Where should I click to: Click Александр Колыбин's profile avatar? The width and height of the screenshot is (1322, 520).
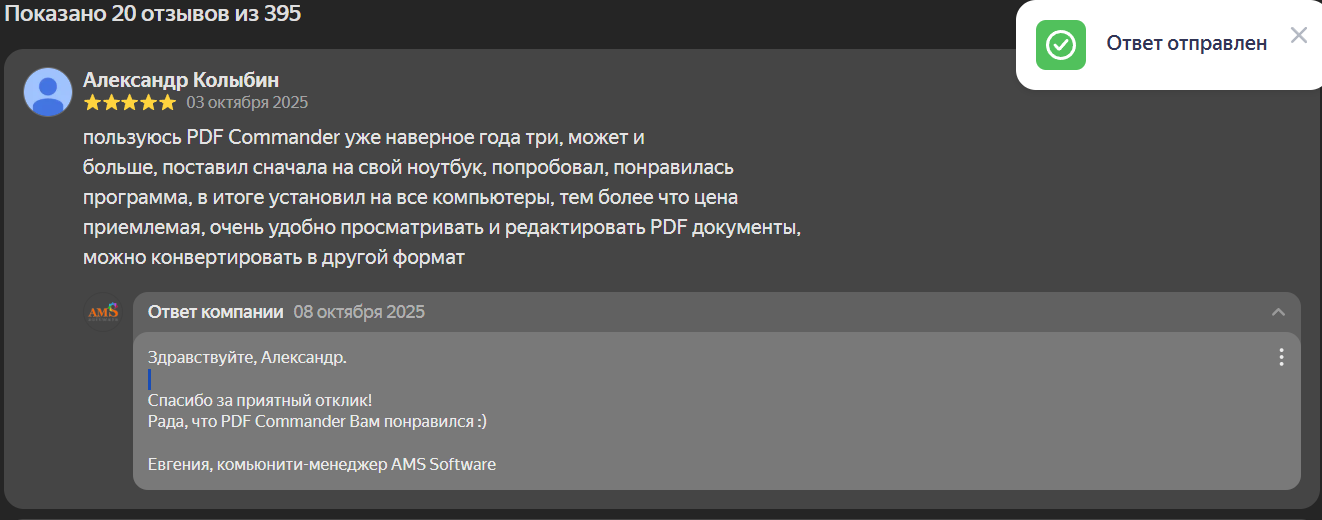(47, 92)
